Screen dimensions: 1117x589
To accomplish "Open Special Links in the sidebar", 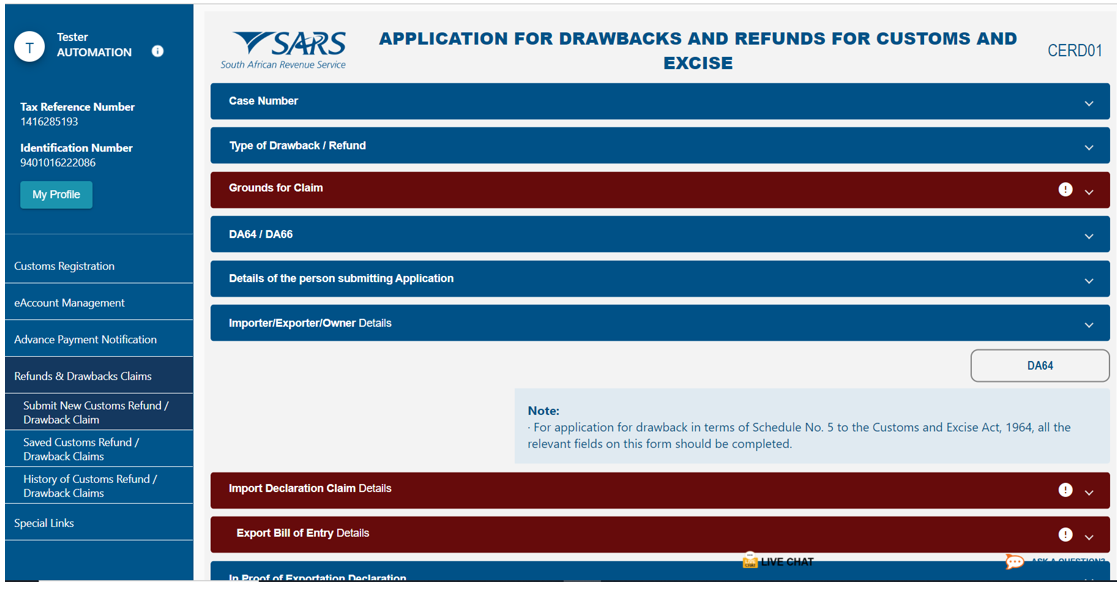I will click(x=99, y=523).
